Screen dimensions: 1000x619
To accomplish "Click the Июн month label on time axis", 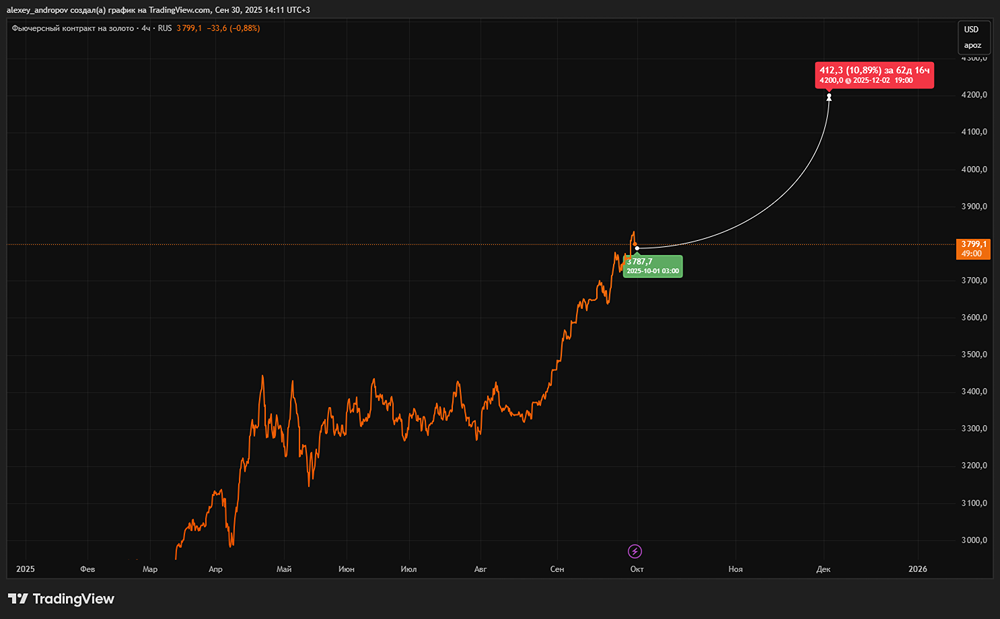I will point(346,569).
